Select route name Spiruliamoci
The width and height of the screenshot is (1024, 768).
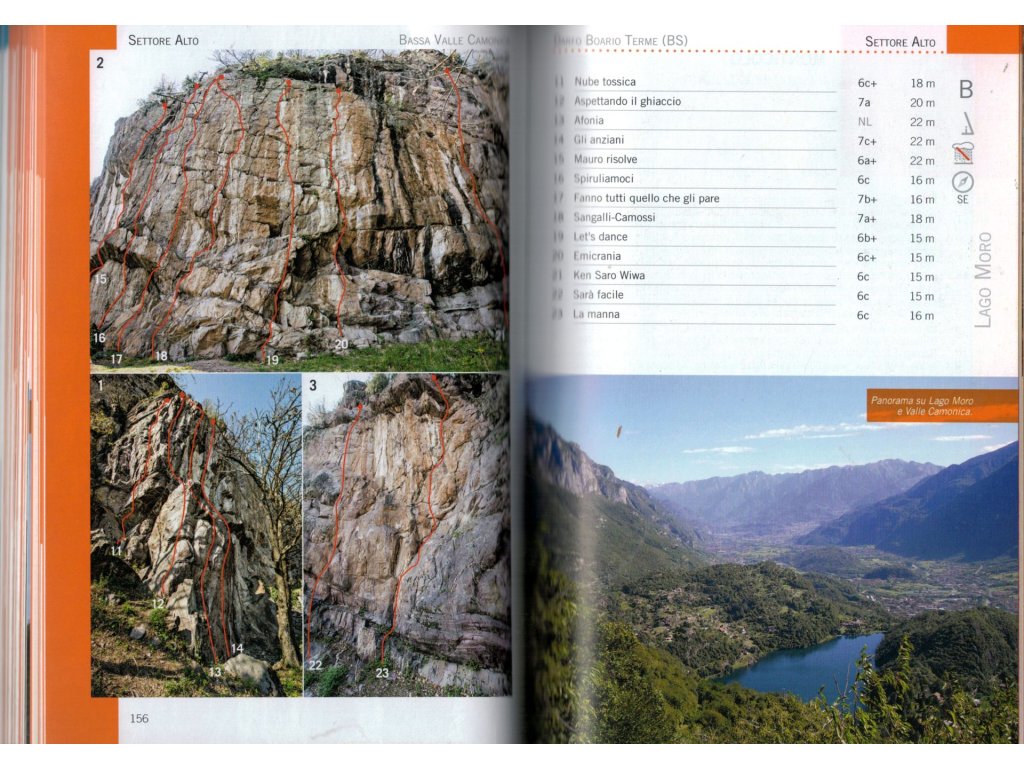coord(603,178)
